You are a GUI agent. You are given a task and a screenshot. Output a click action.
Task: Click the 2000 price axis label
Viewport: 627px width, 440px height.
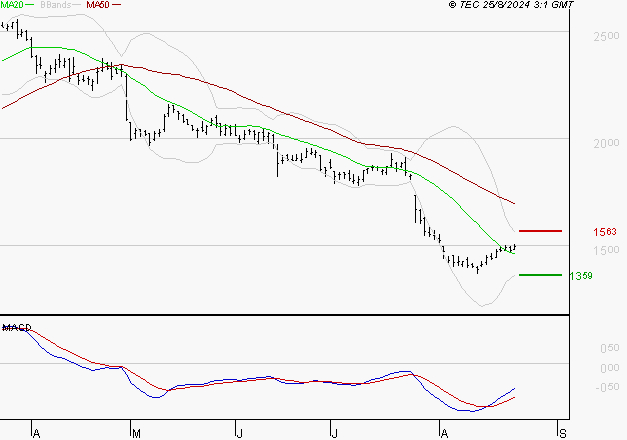coord(606,143)
